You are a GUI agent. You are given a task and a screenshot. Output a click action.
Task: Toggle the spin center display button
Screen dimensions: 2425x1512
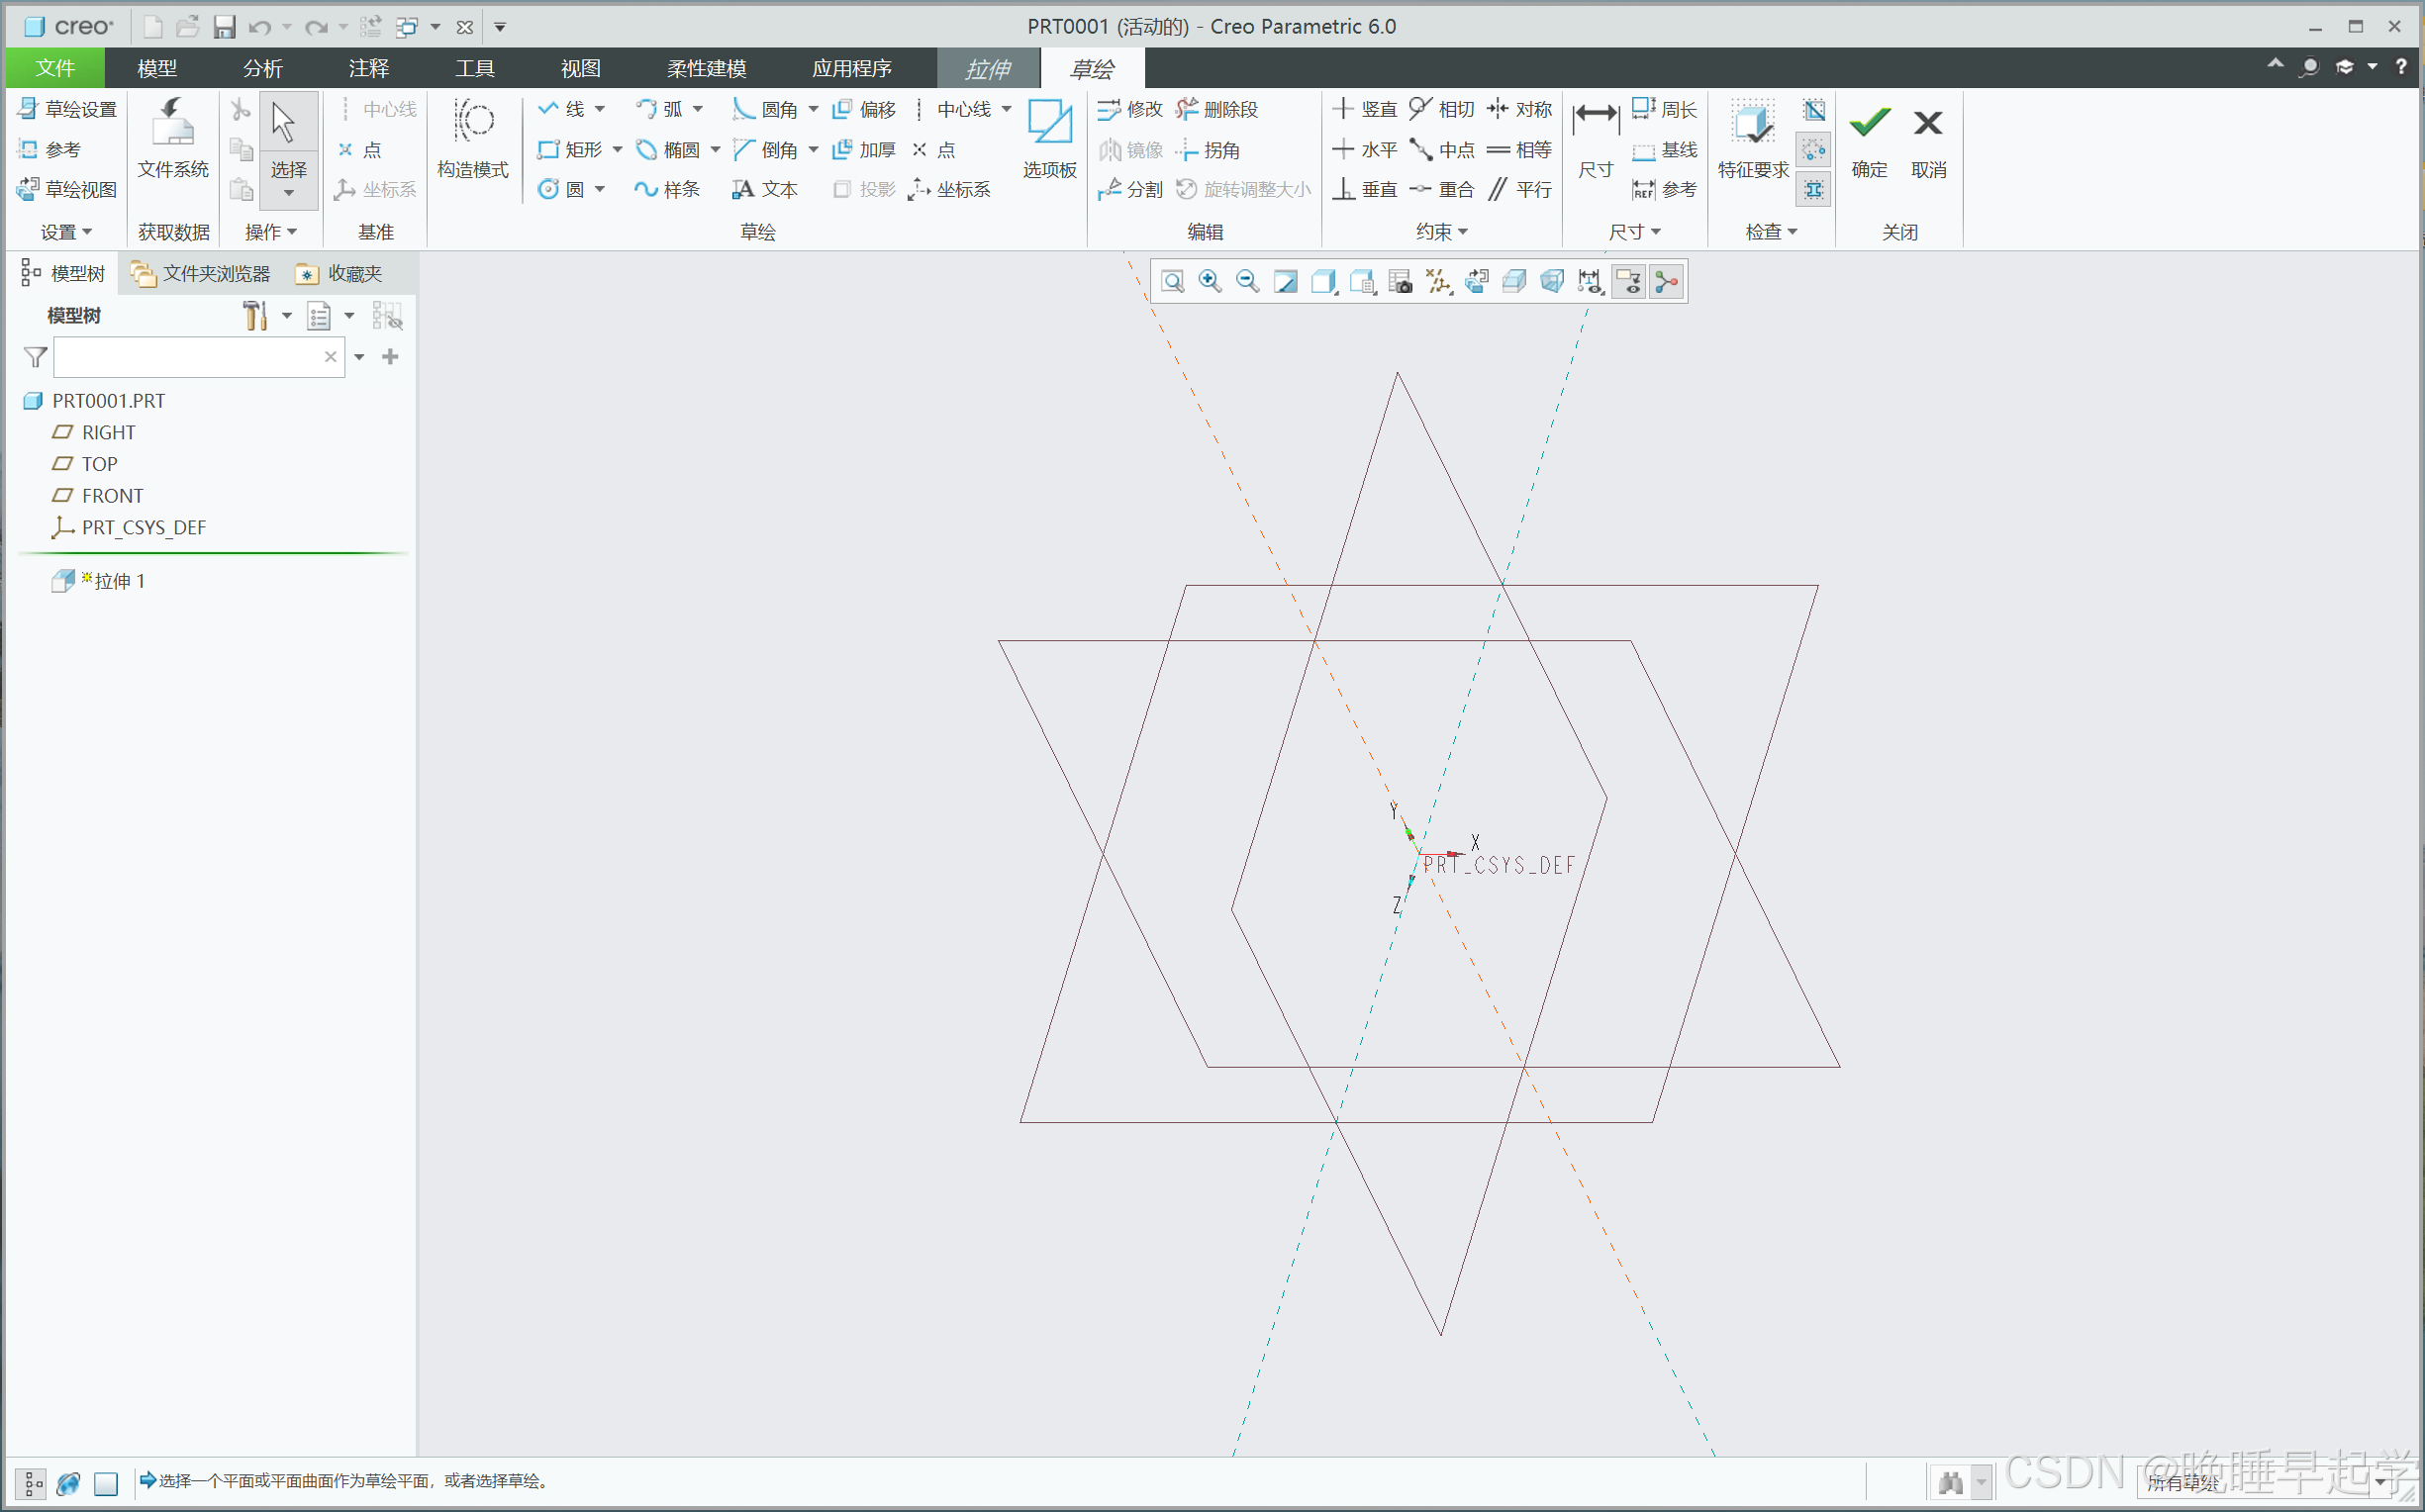pos(1667,282)
